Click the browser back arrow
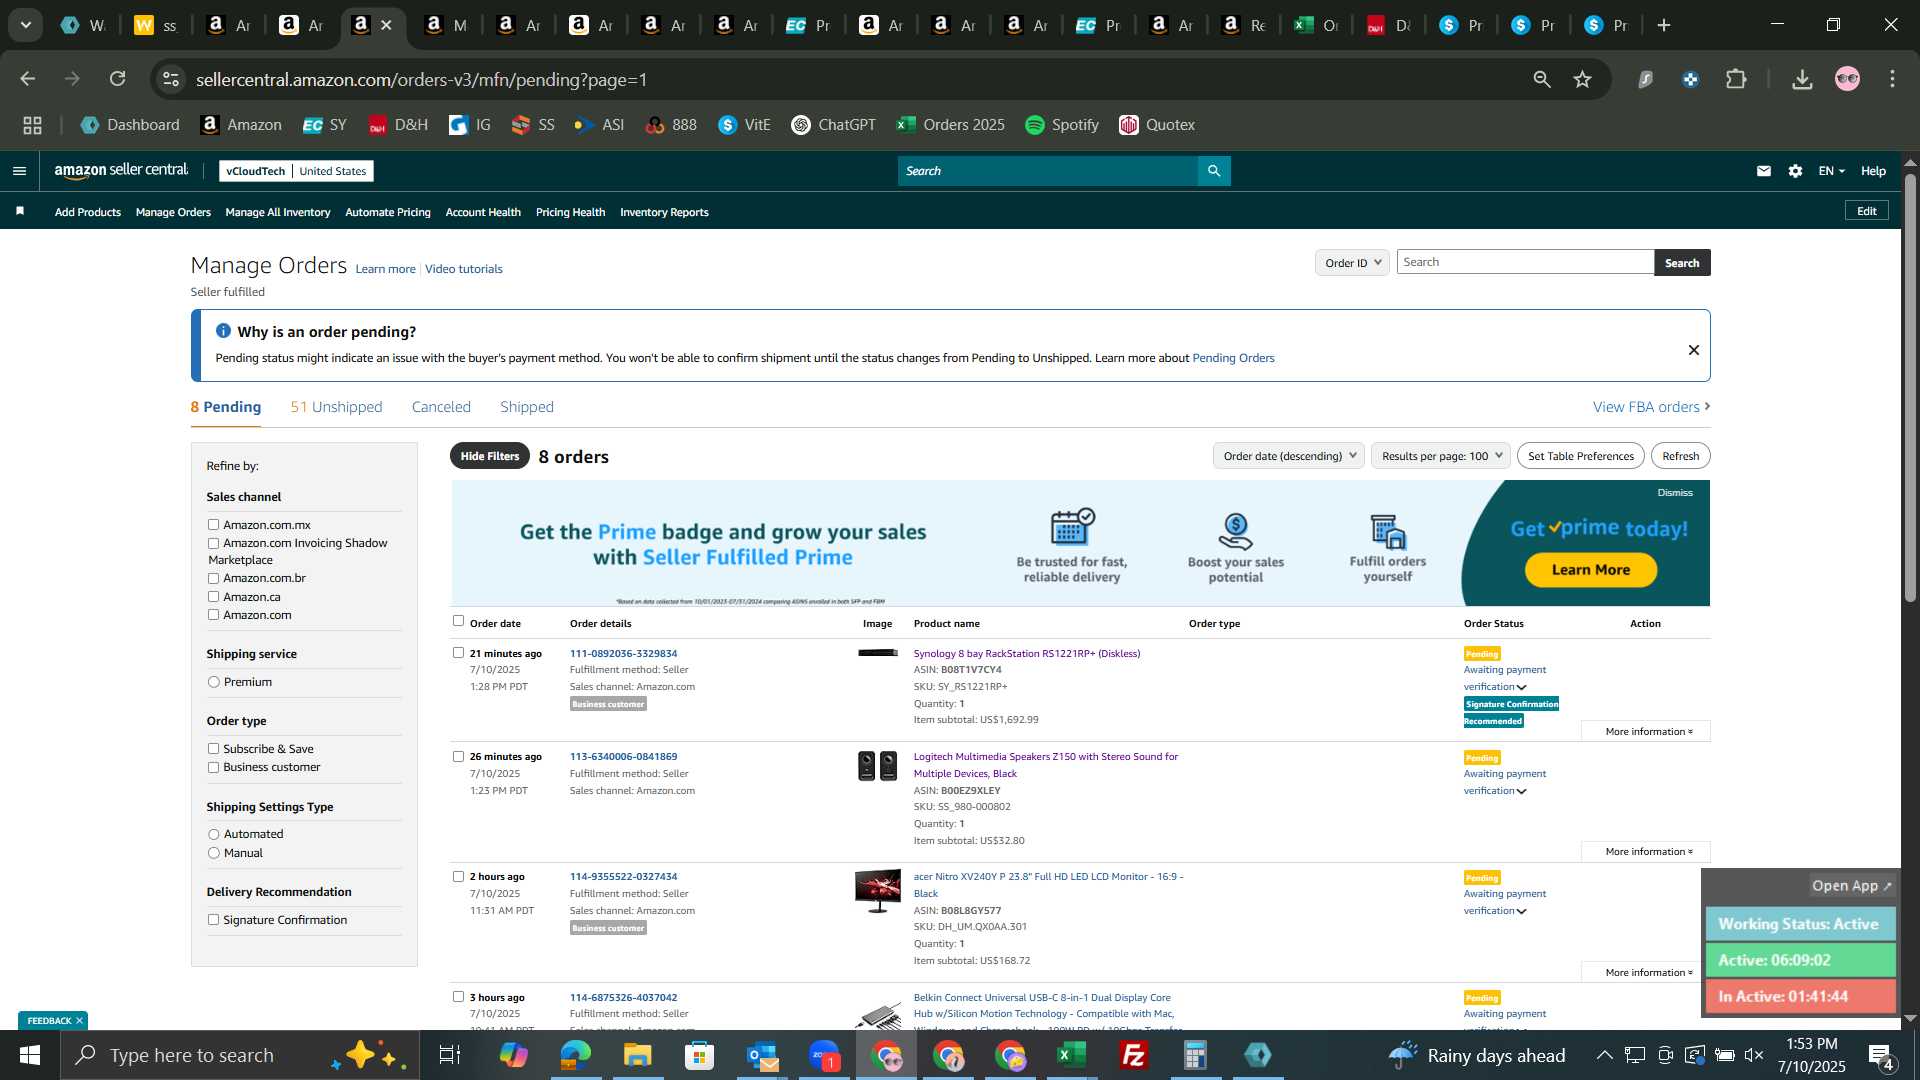 28,79
